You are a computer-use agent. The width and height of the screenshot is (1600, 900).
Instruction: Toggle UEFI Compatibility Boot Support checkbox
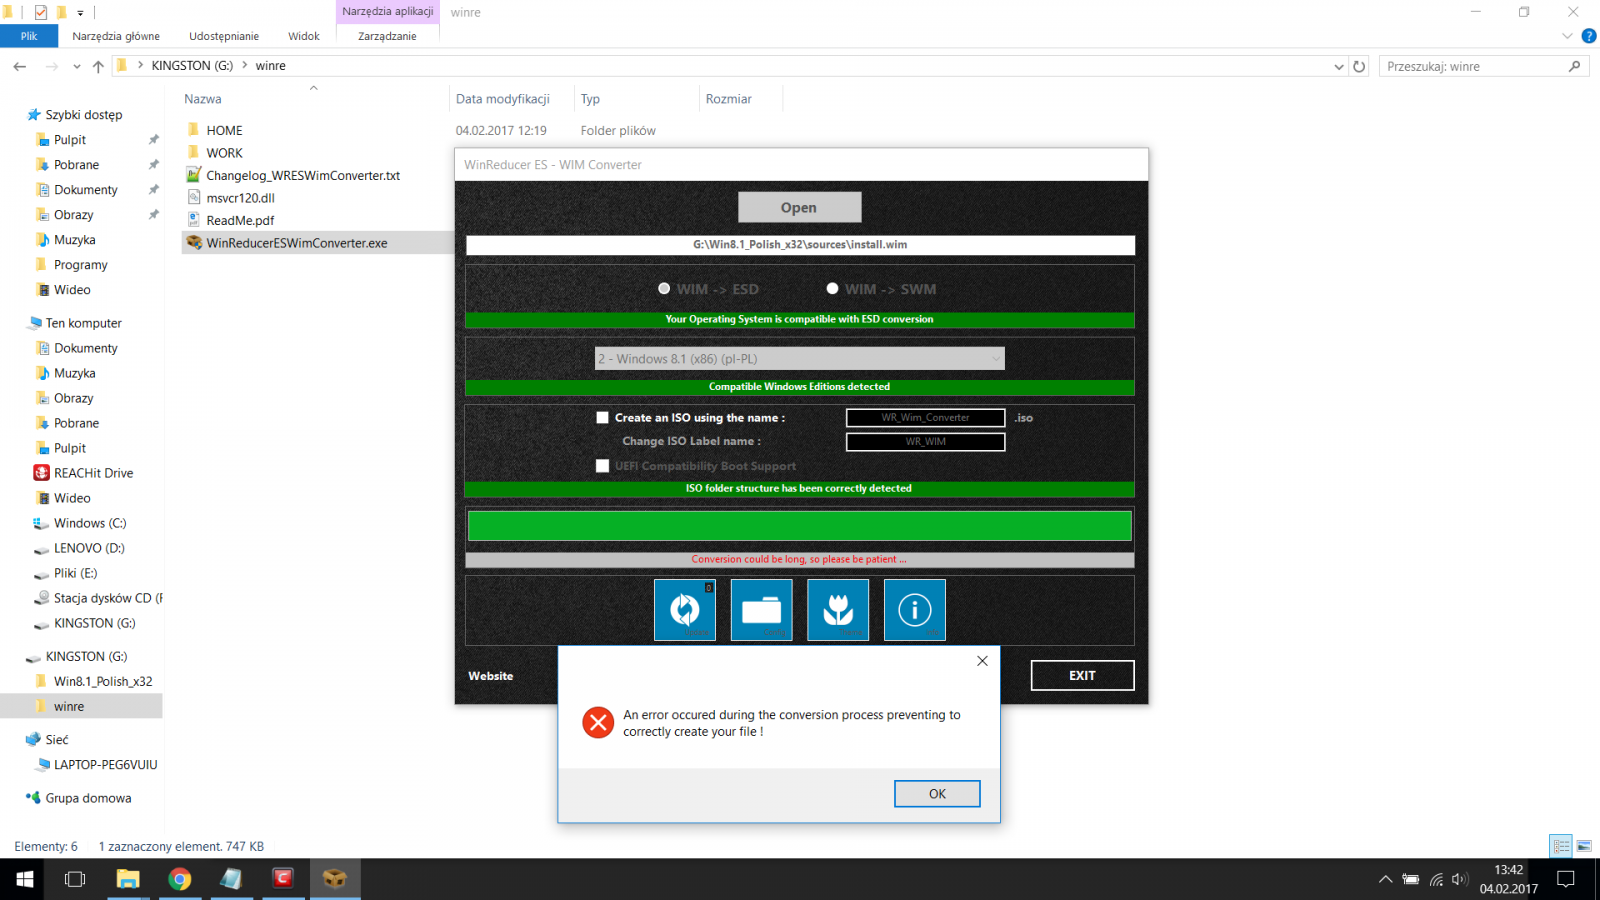point(602,466)
